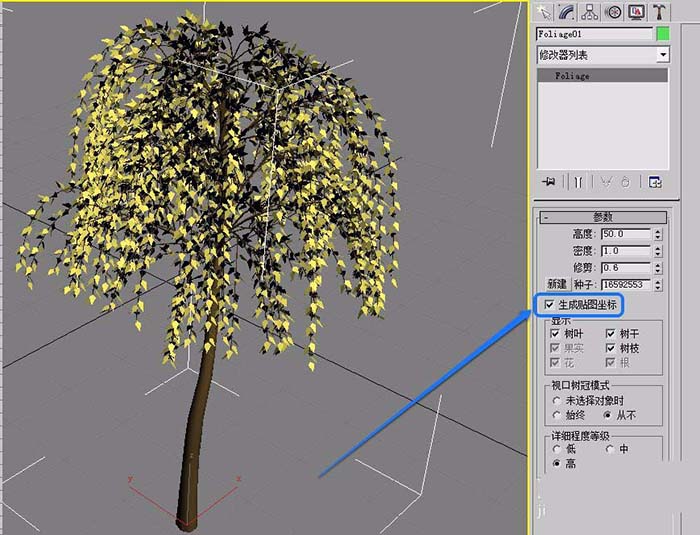
Task: Toggle the 根 display checkbox
Action: (x=611, y=362)
